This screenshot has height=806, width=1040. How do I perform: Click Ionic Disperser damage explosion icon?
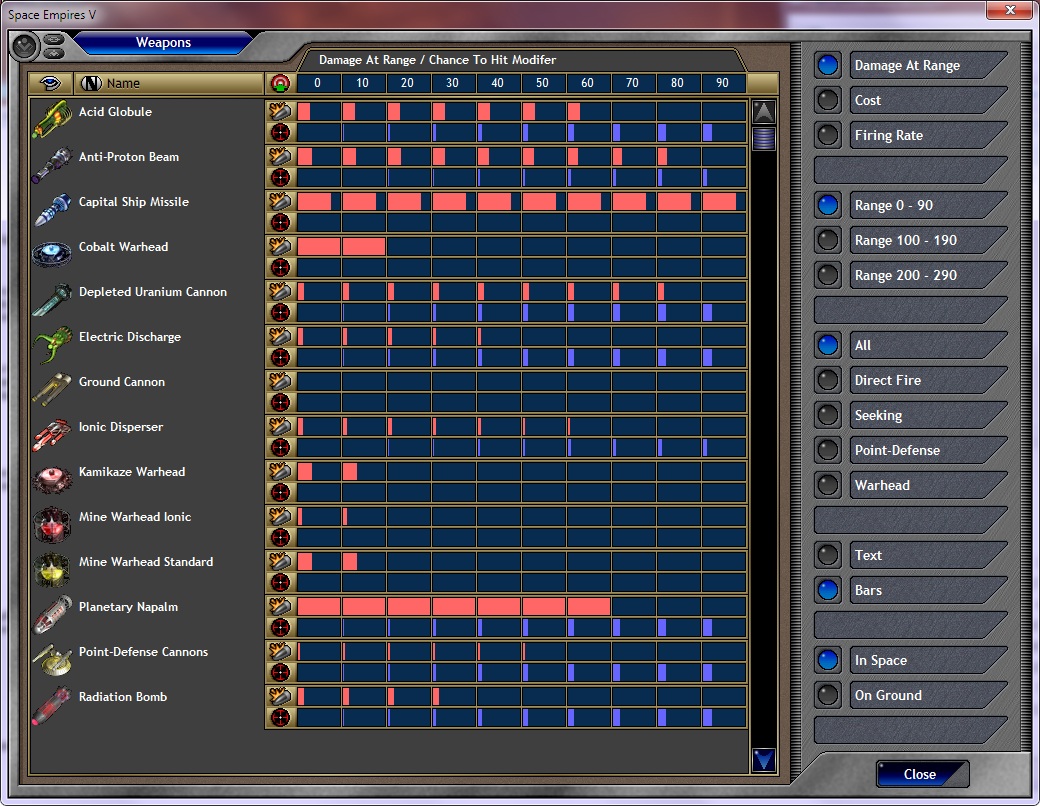coord(281,425)
